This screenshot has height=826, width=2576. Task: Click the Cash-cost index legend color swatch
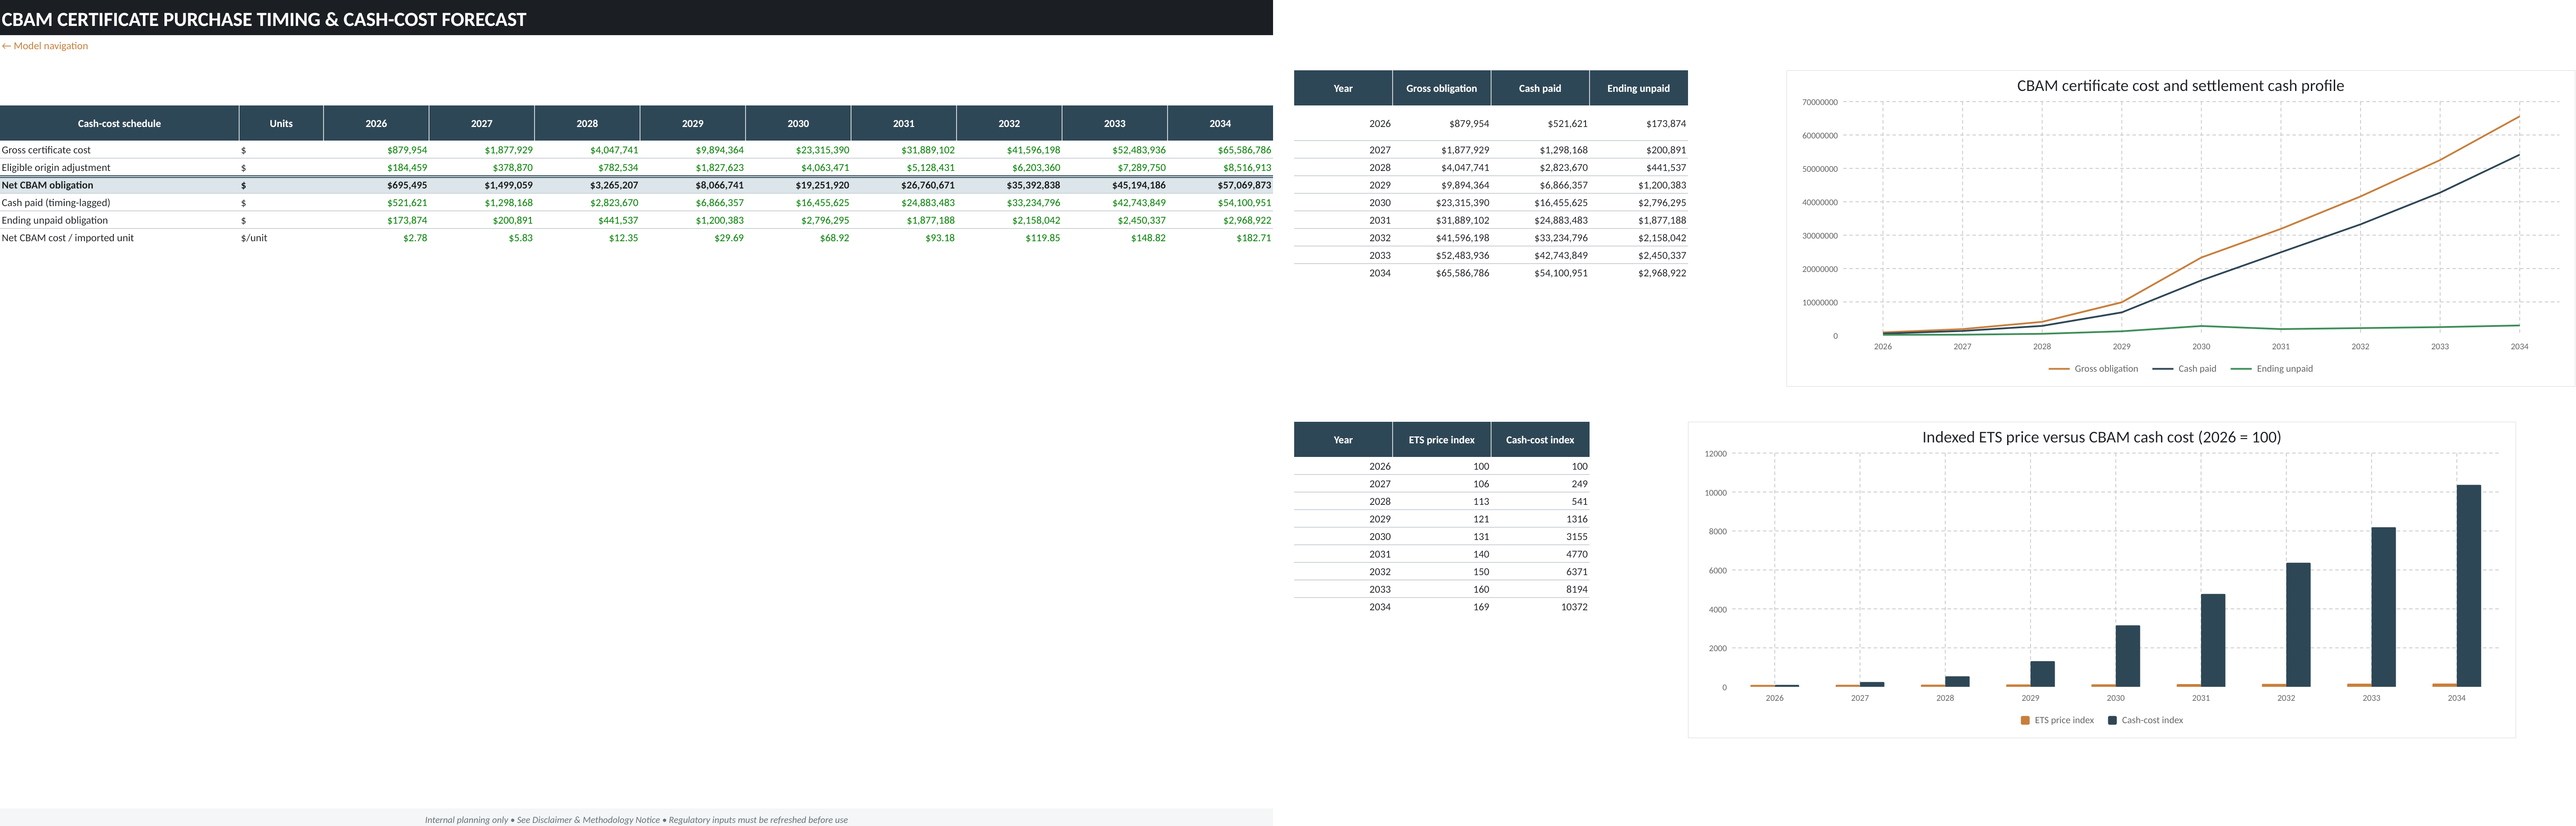tap(2112, 720)
